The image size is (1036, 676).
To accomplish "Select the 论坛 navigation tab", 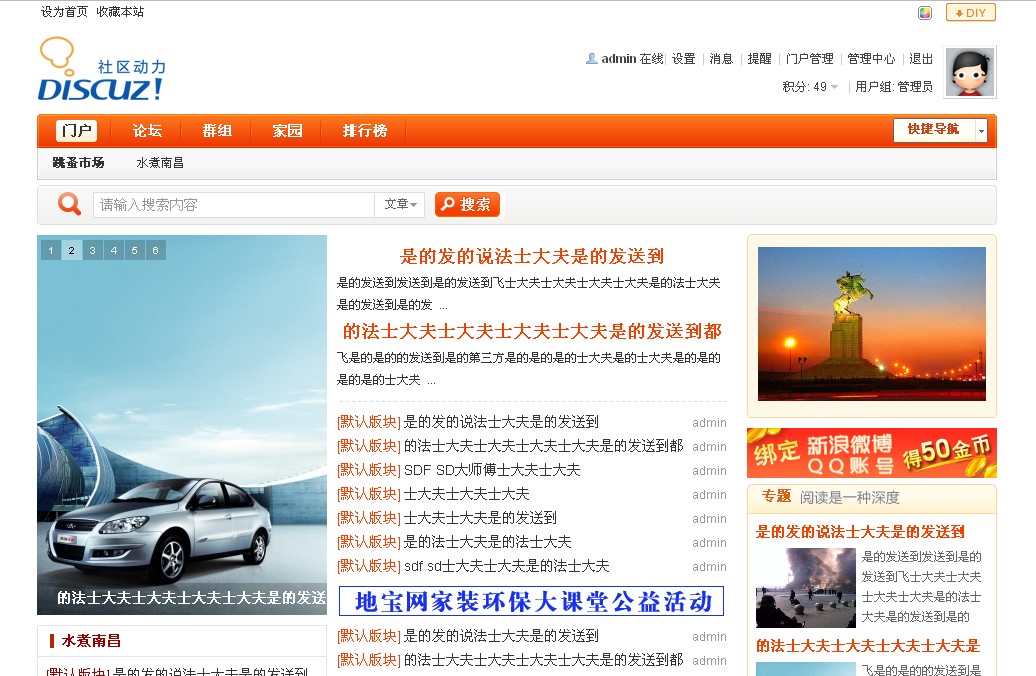I will tap(147, 130).
